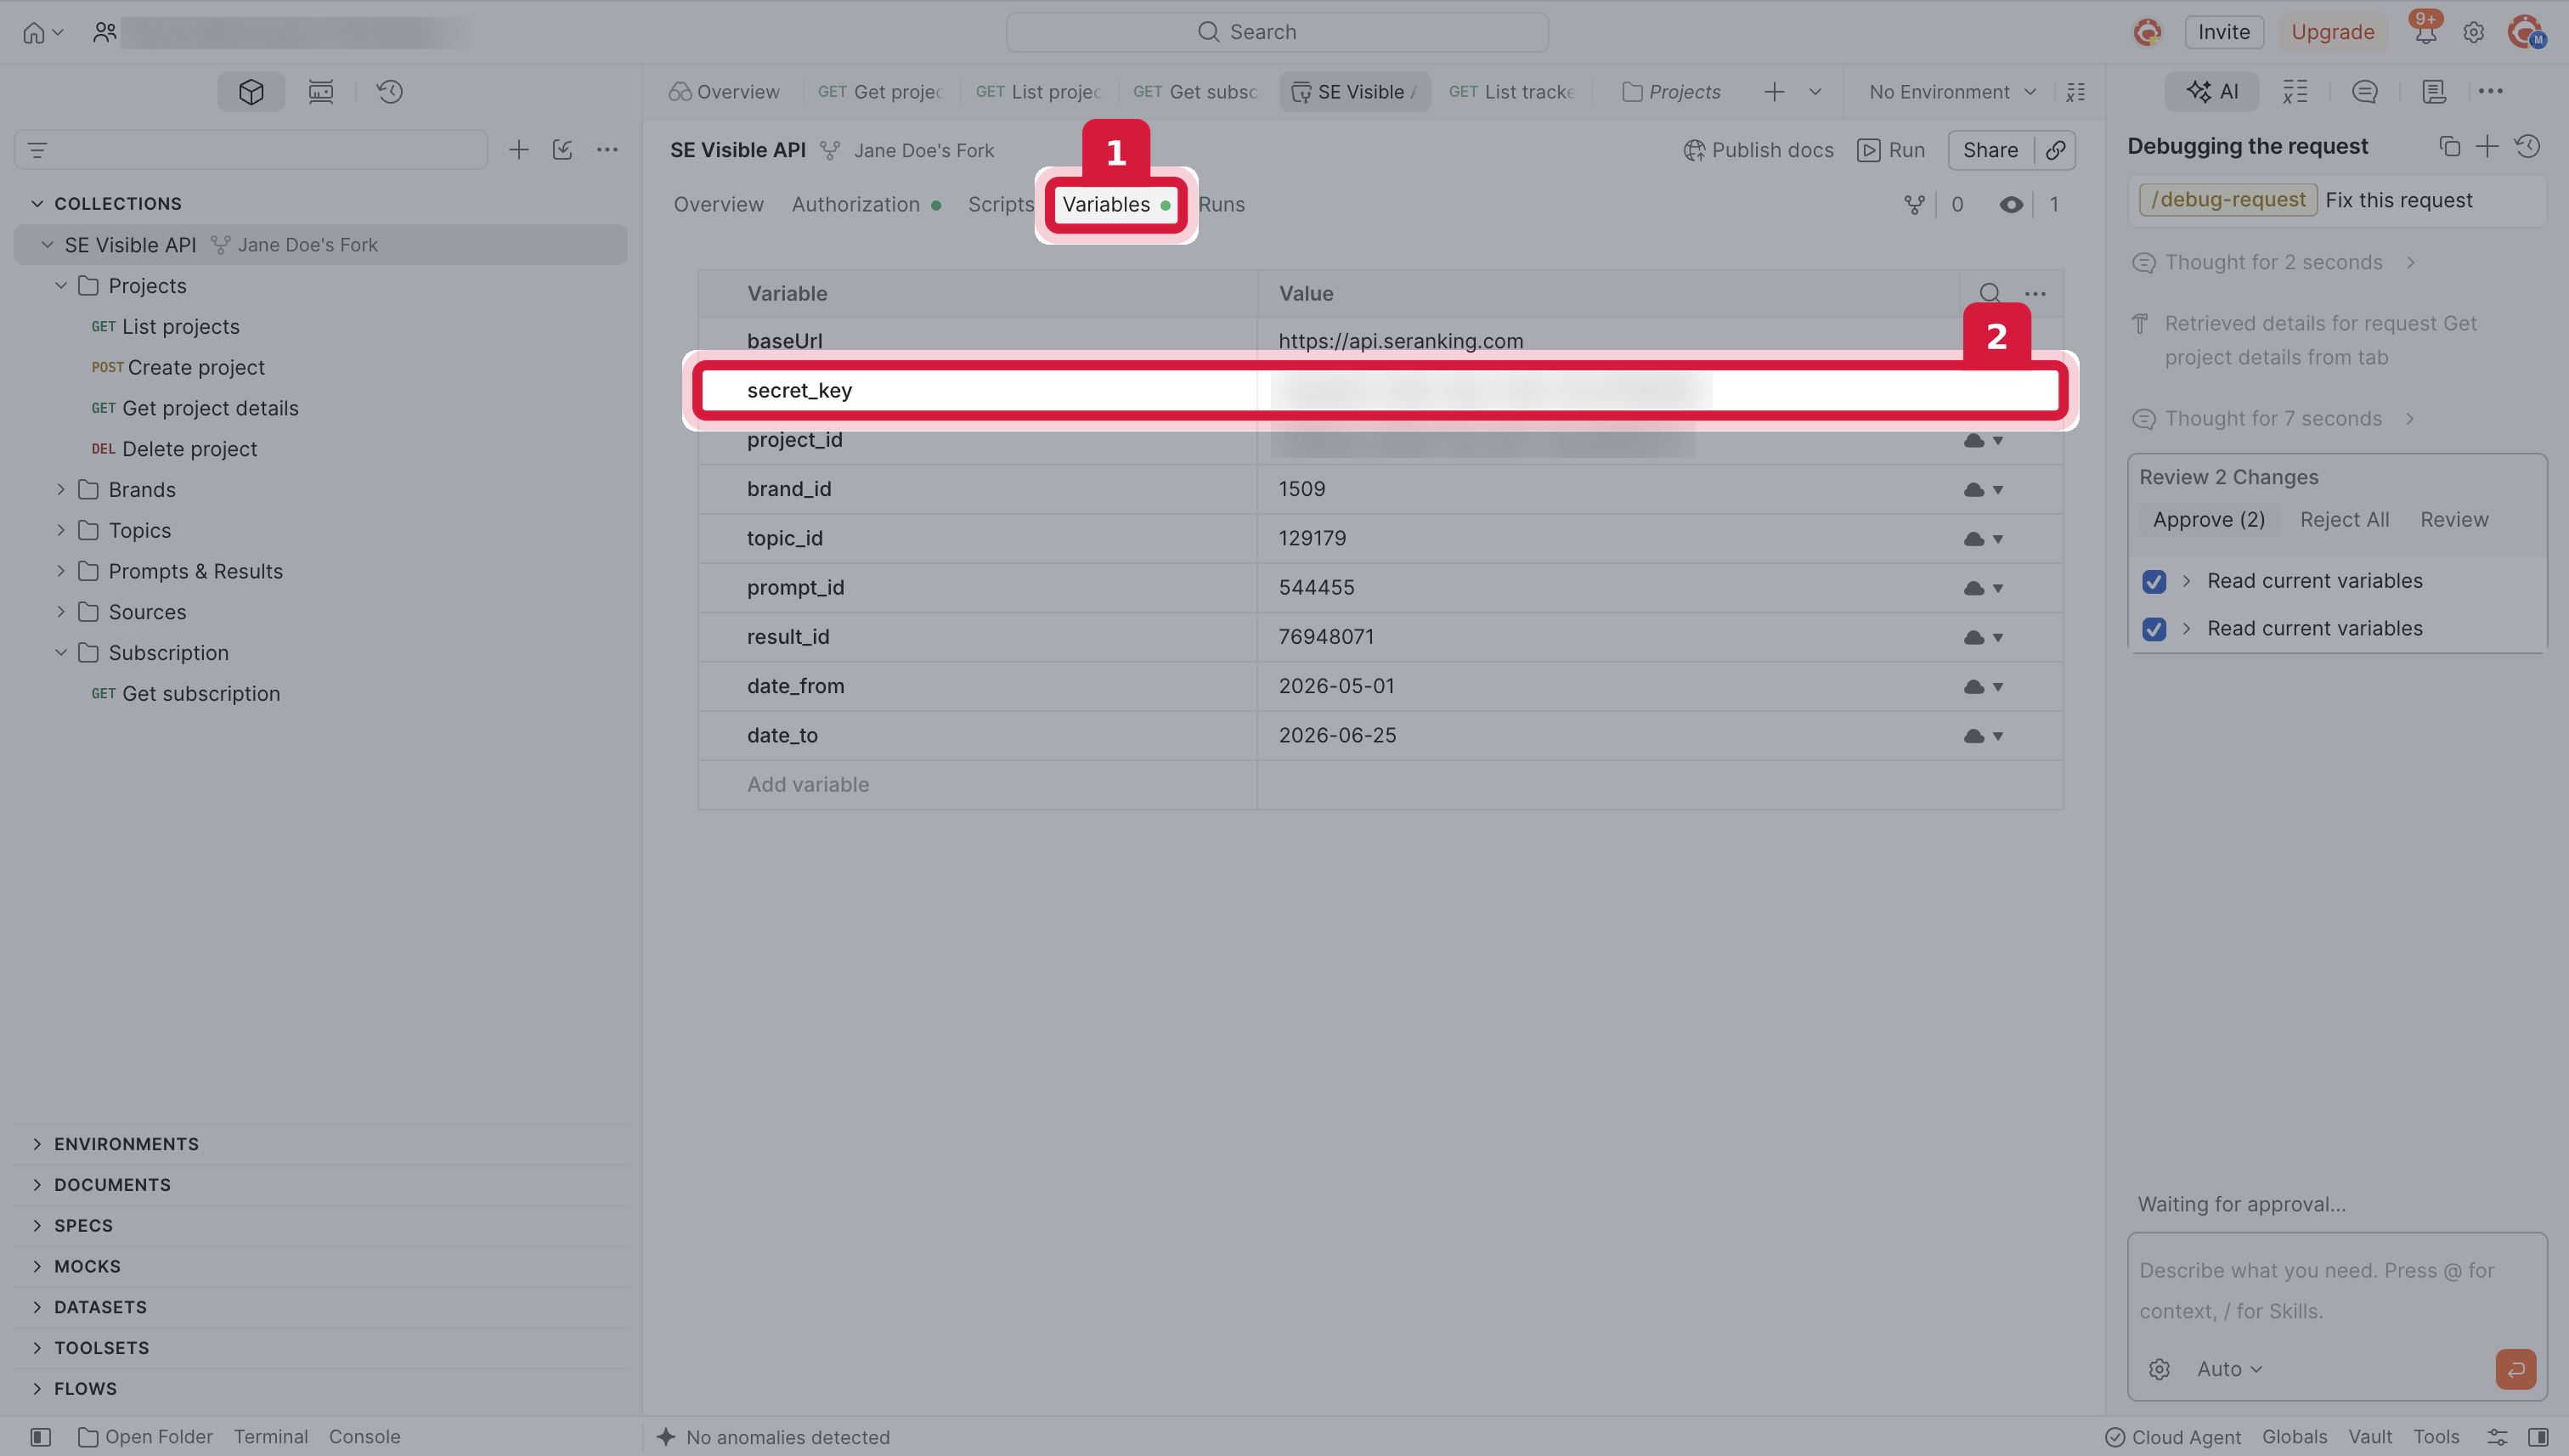Toggle the right sidebar panel in status bar
Image resolution: width=2569 pixels, height=1456 pixels.
pyautogui.click(x=2538, y=1437)
